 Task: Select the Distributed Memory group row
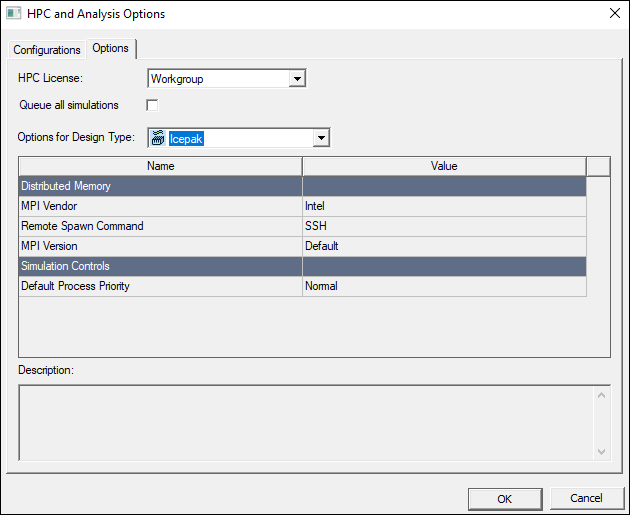(303, 186)
